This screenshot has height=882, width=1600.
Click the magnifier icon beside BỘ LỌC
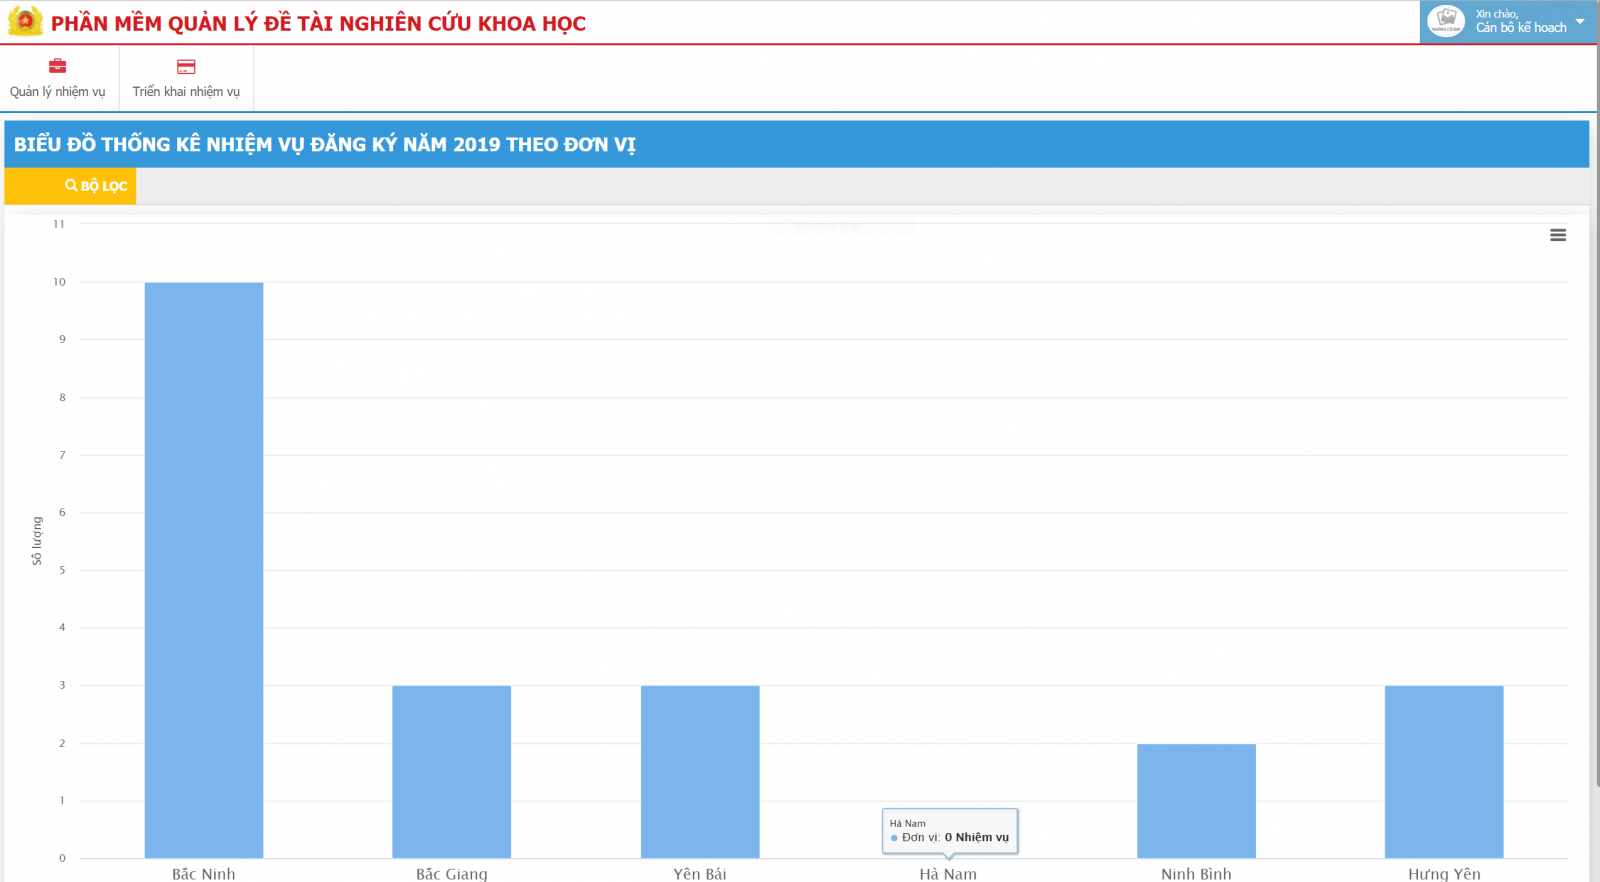point(71,185)
